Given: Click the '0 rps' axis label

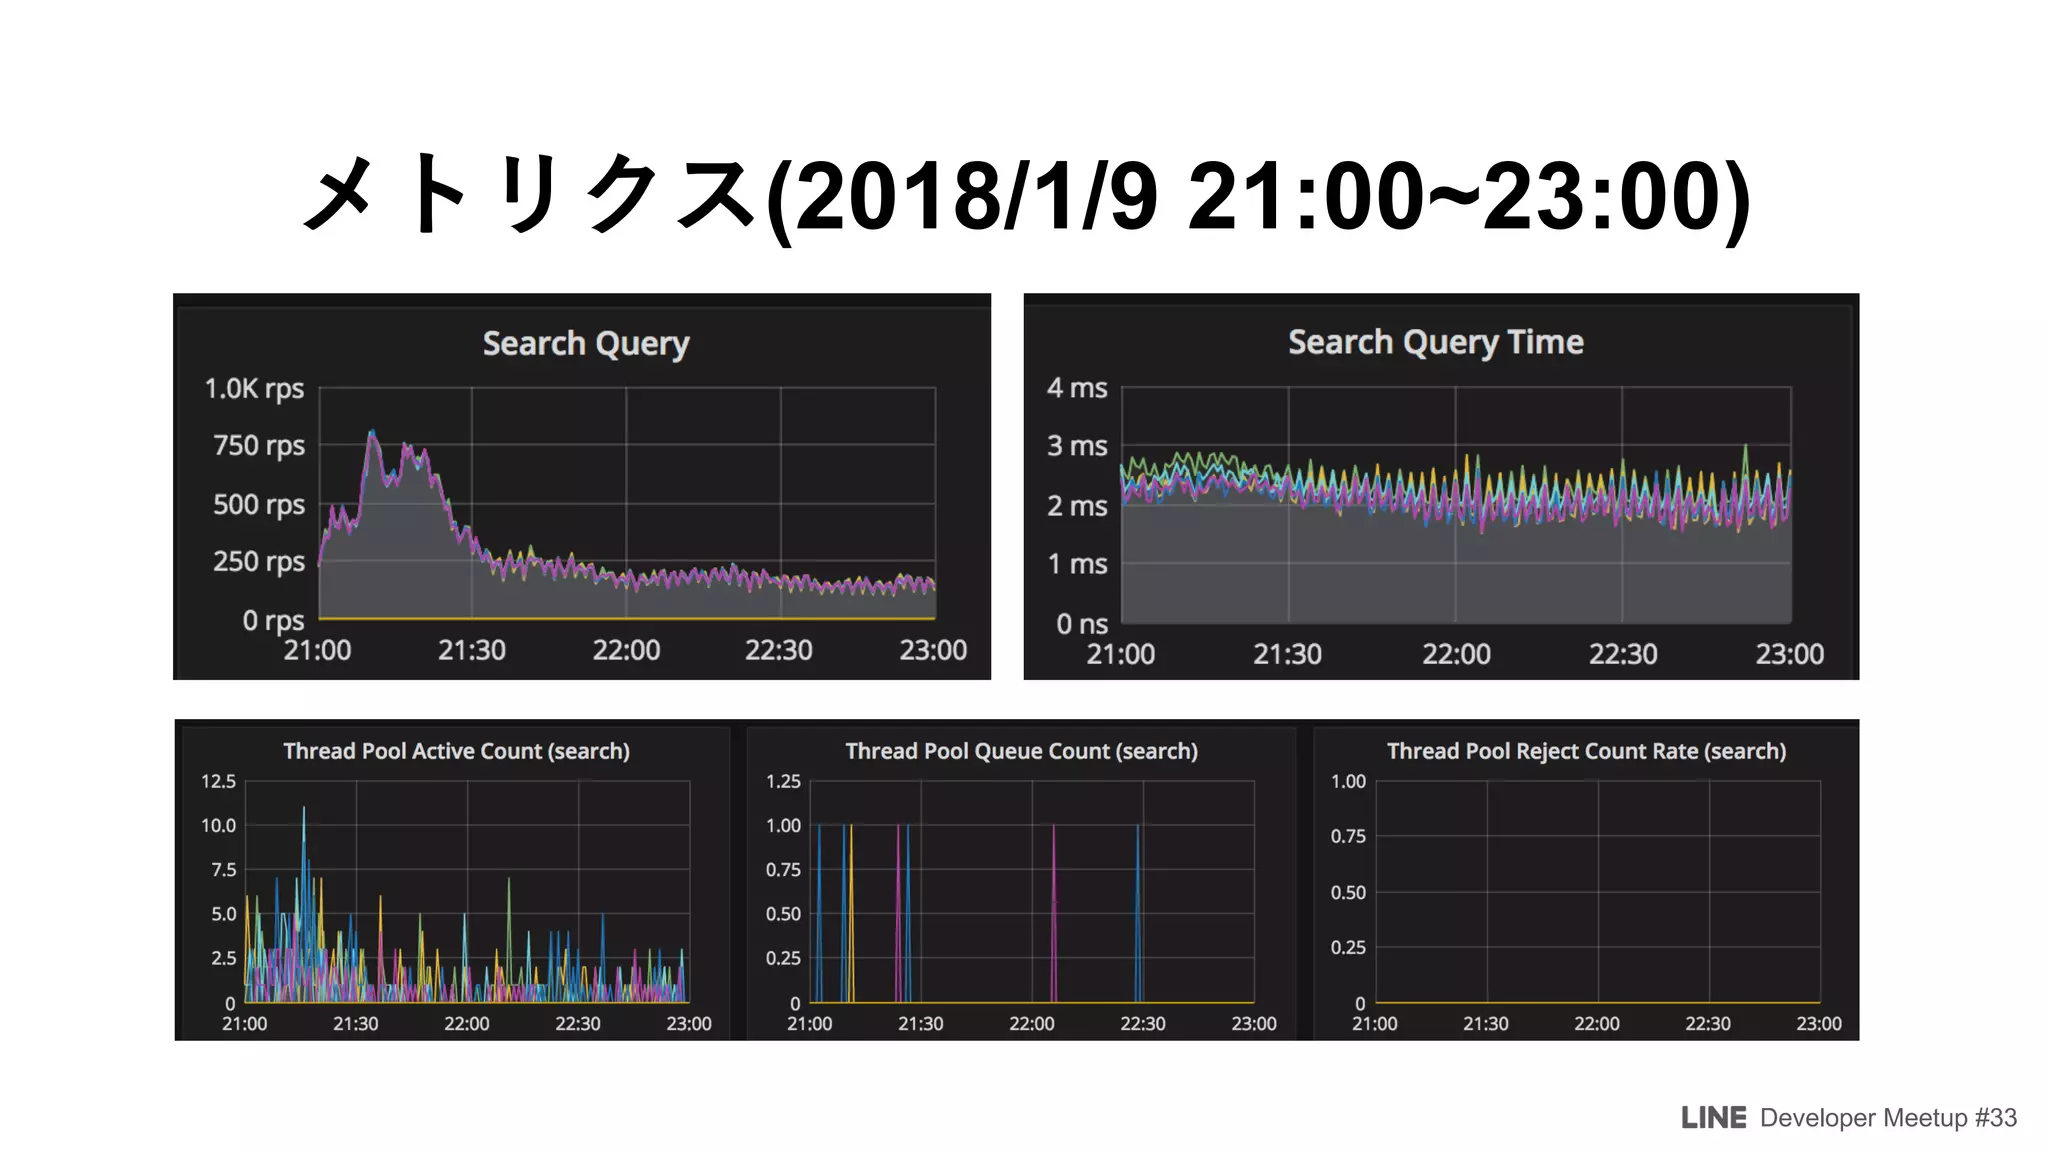Looking at the screenshot, I should (x=273, y=621).
